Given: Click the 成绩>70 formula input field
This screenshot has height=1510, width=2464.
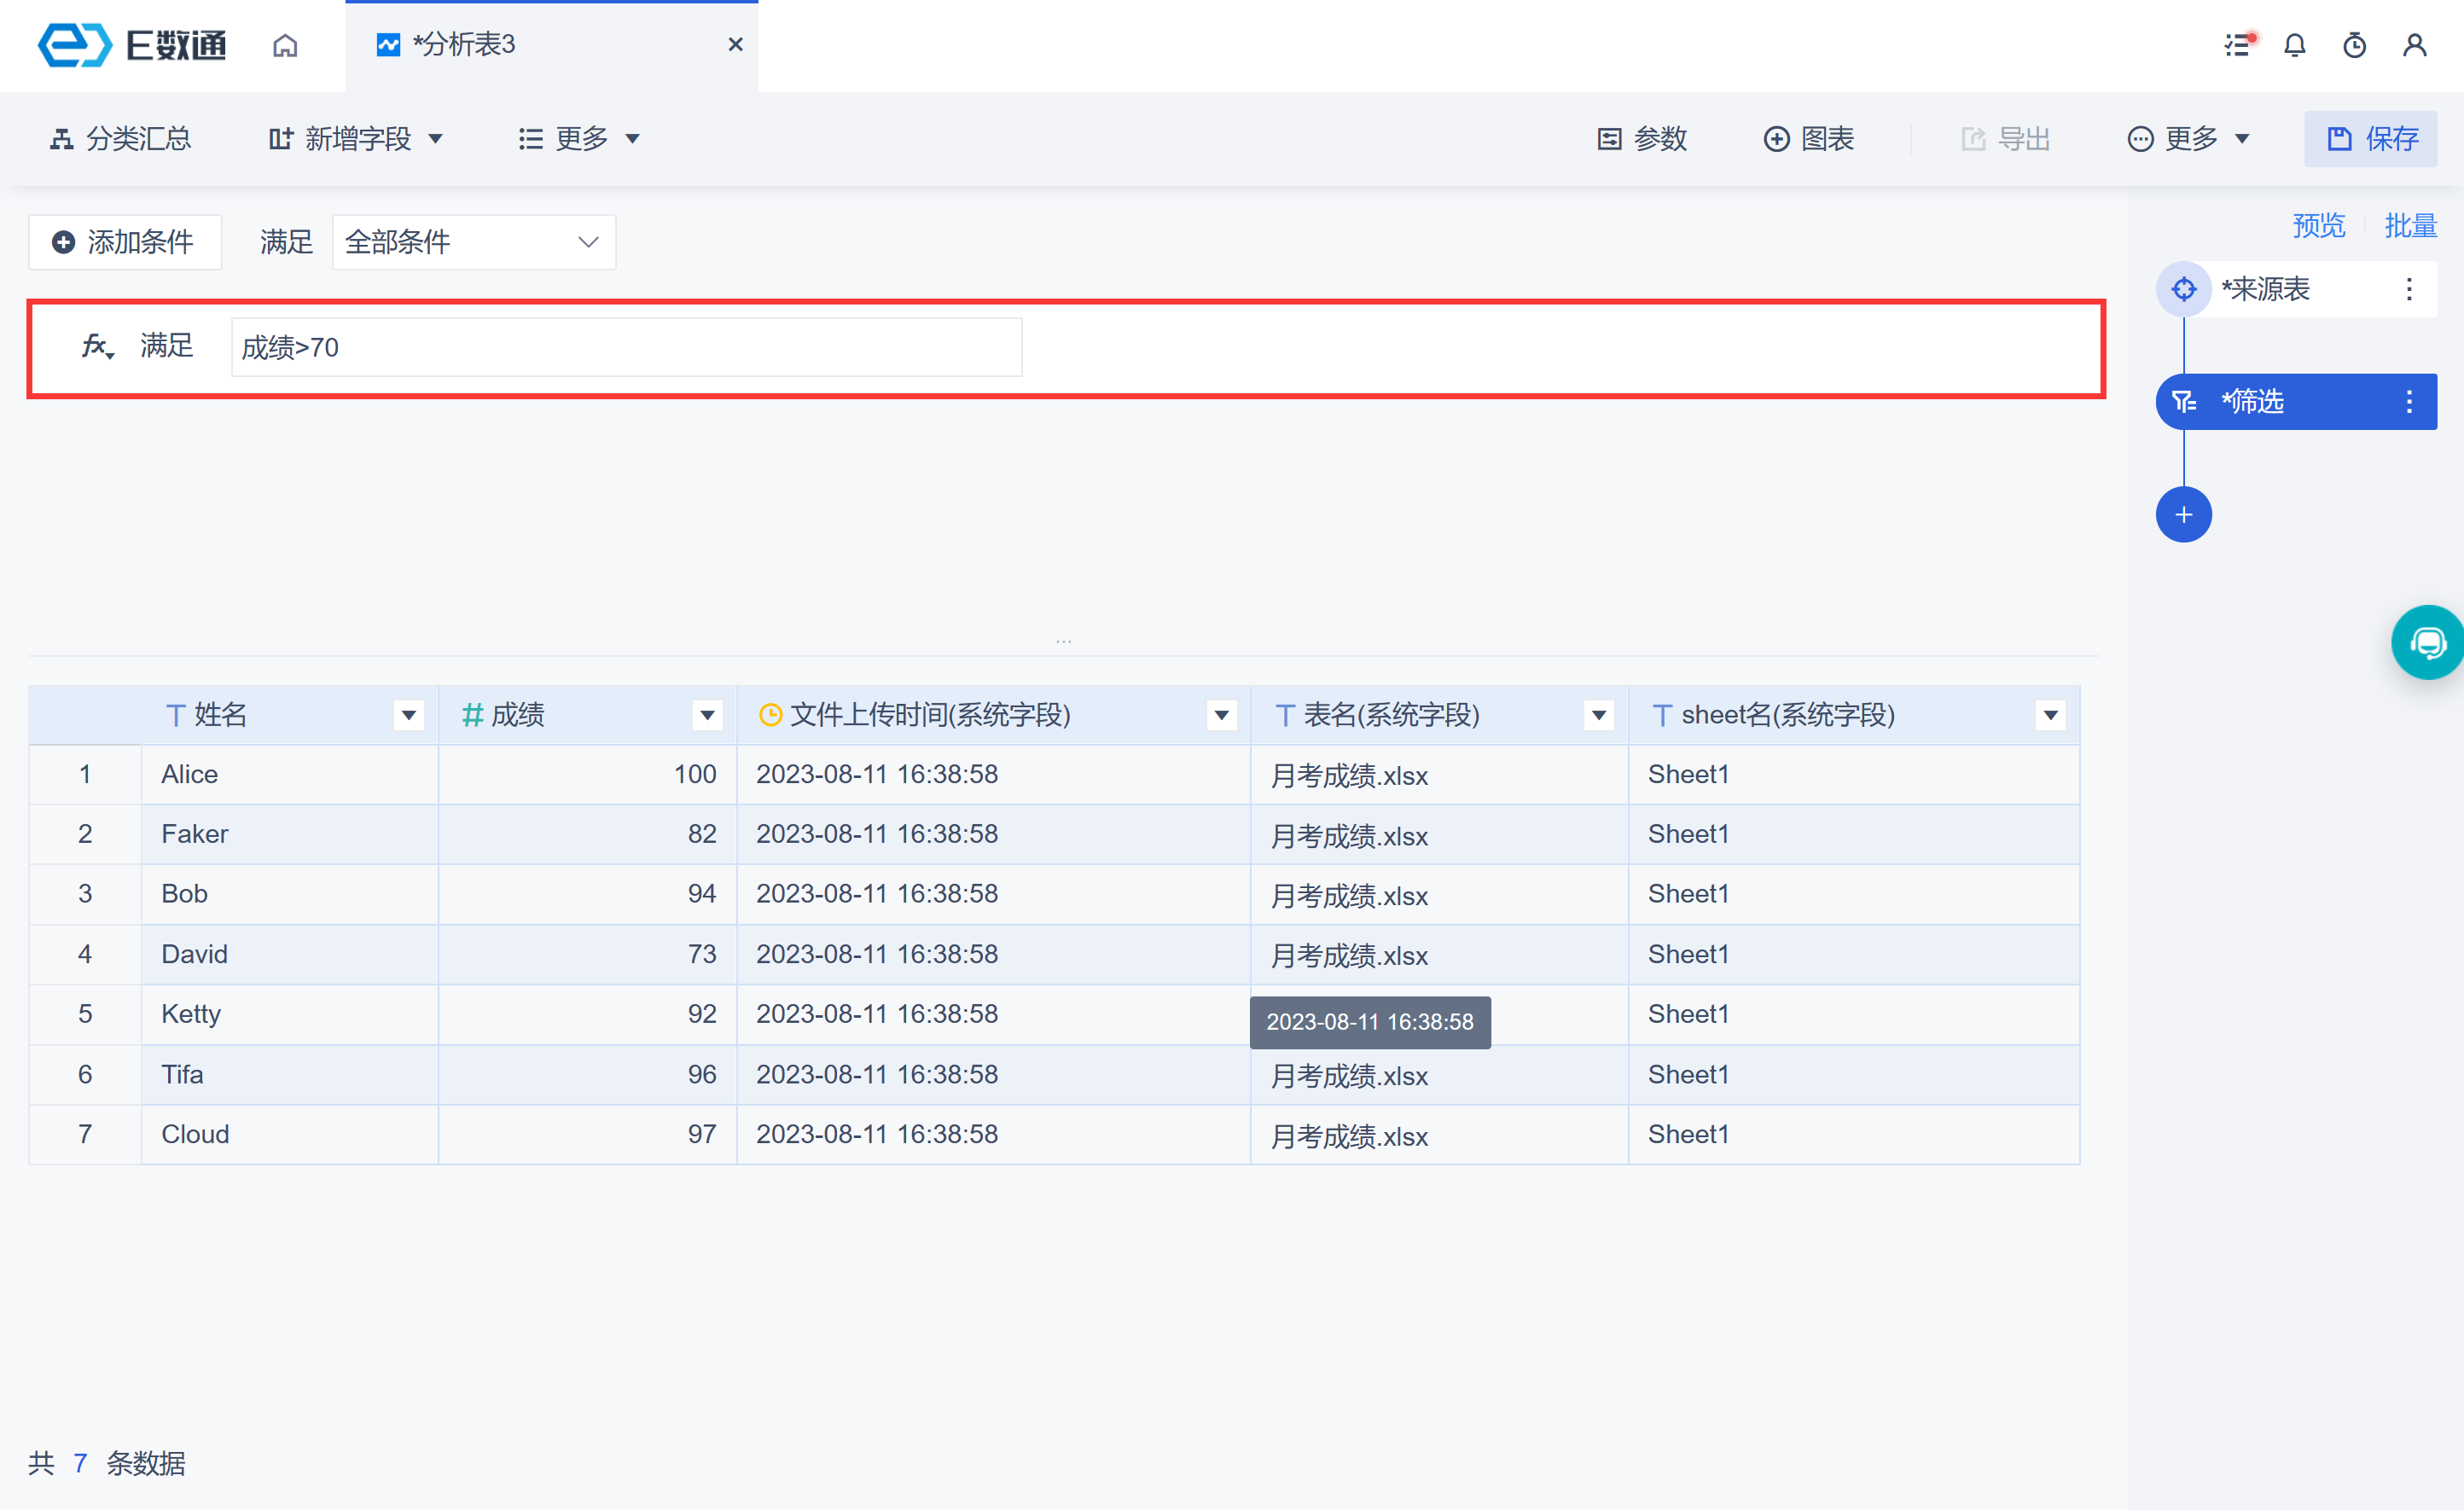Looking at the screenshot, I should click(626, 348).
